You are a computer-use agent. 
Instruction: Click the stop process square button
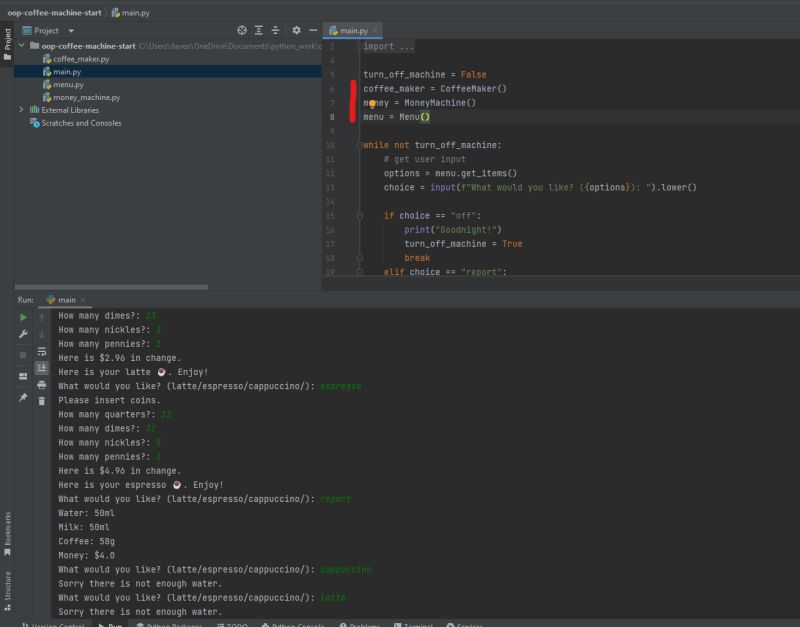click(x=23, y=354)
